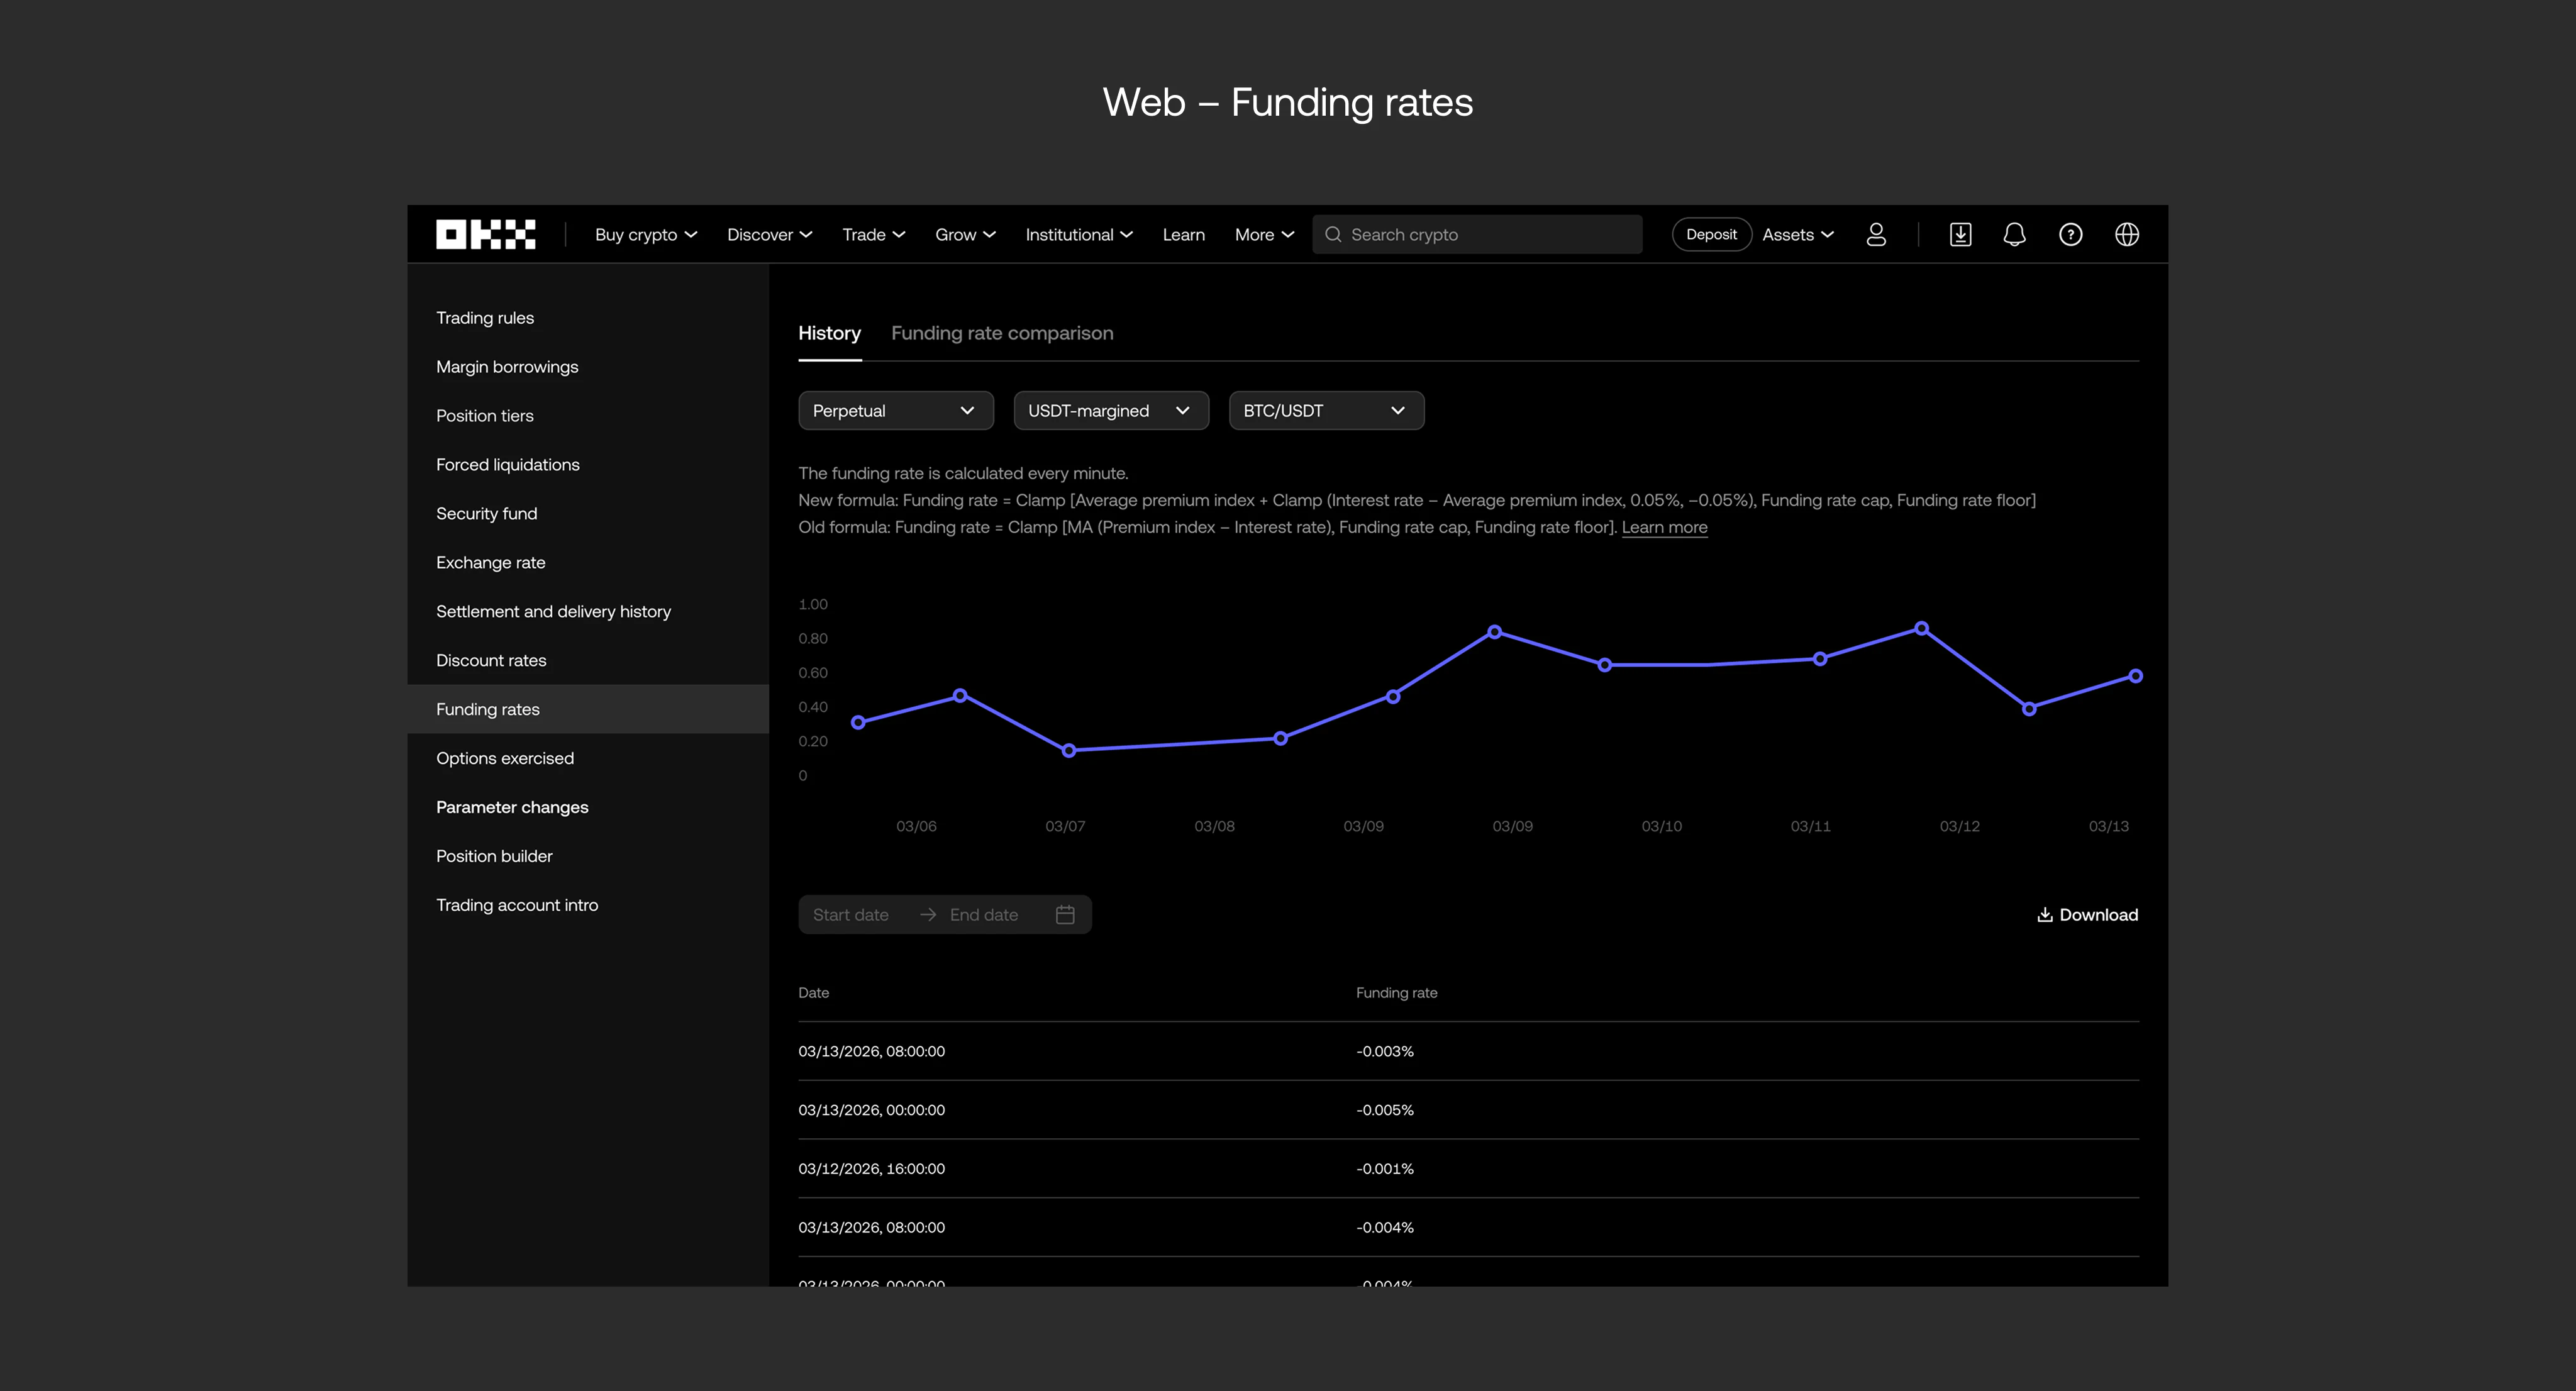The image size is (2576, 1391).
Task: Select Funding rates in the sidebar
Action: click(x=588, y=709)
